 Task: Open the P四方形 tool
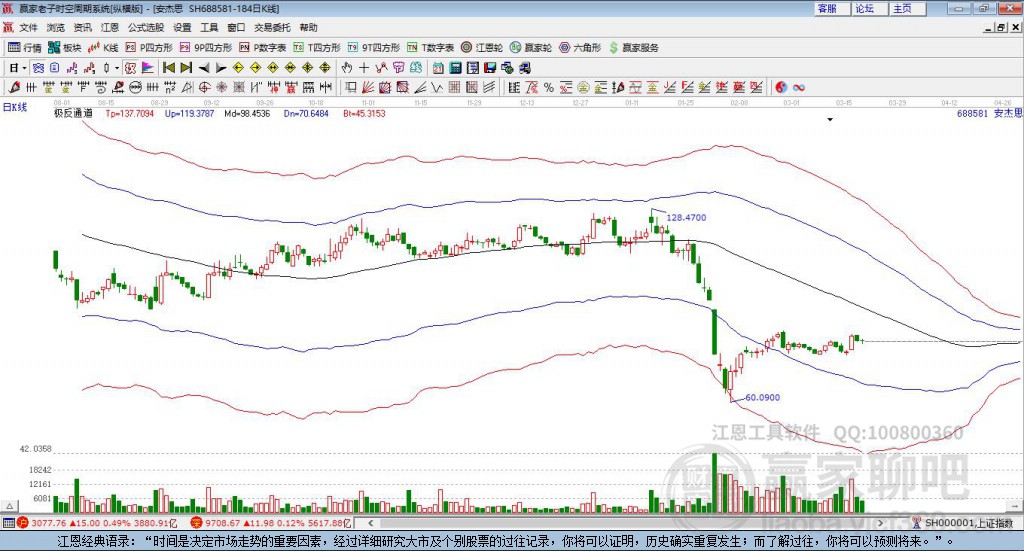point(149,48)
